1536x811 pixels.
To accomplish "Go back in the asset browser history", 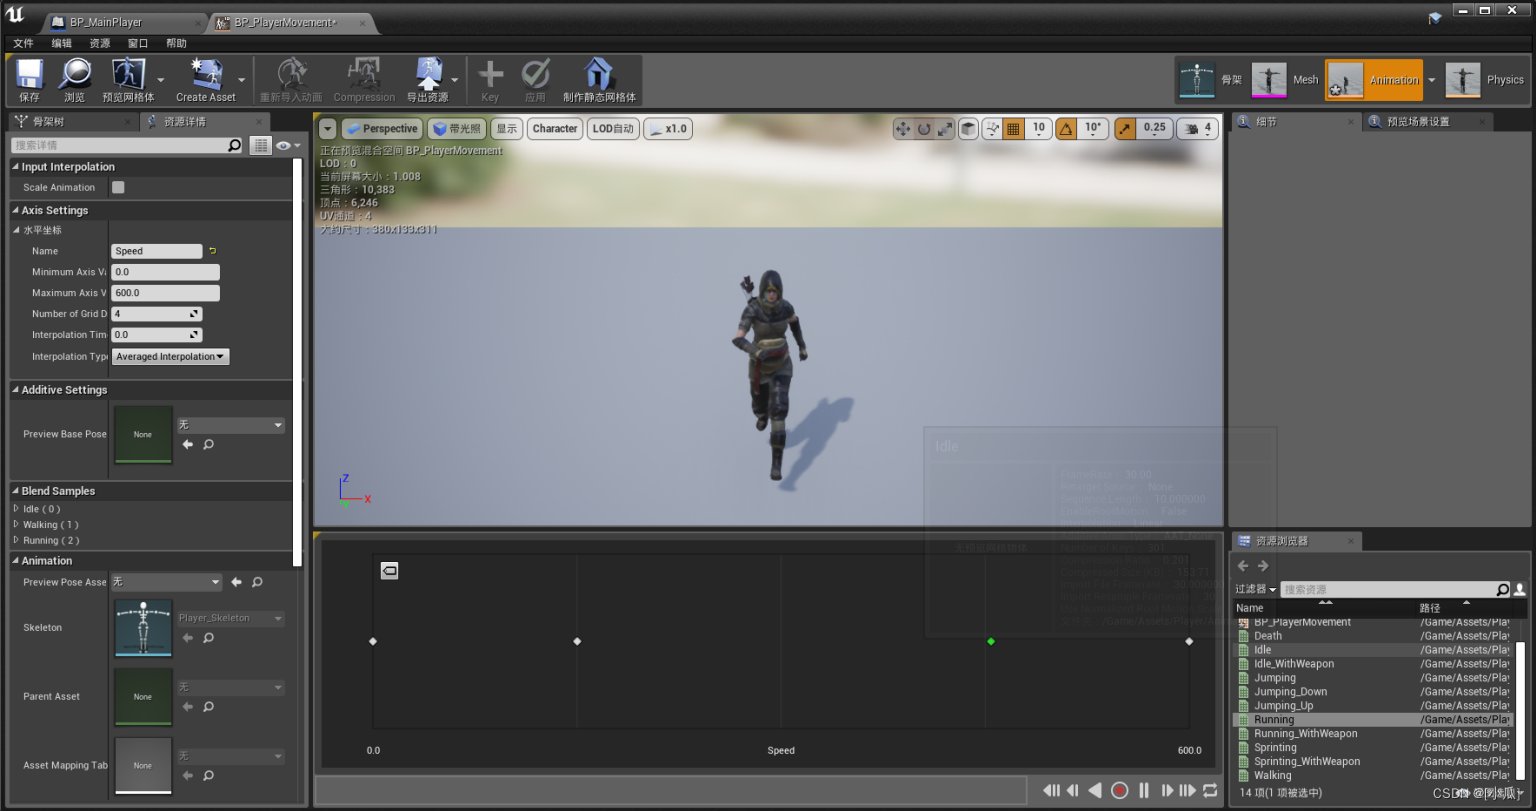I will 1243,566.
